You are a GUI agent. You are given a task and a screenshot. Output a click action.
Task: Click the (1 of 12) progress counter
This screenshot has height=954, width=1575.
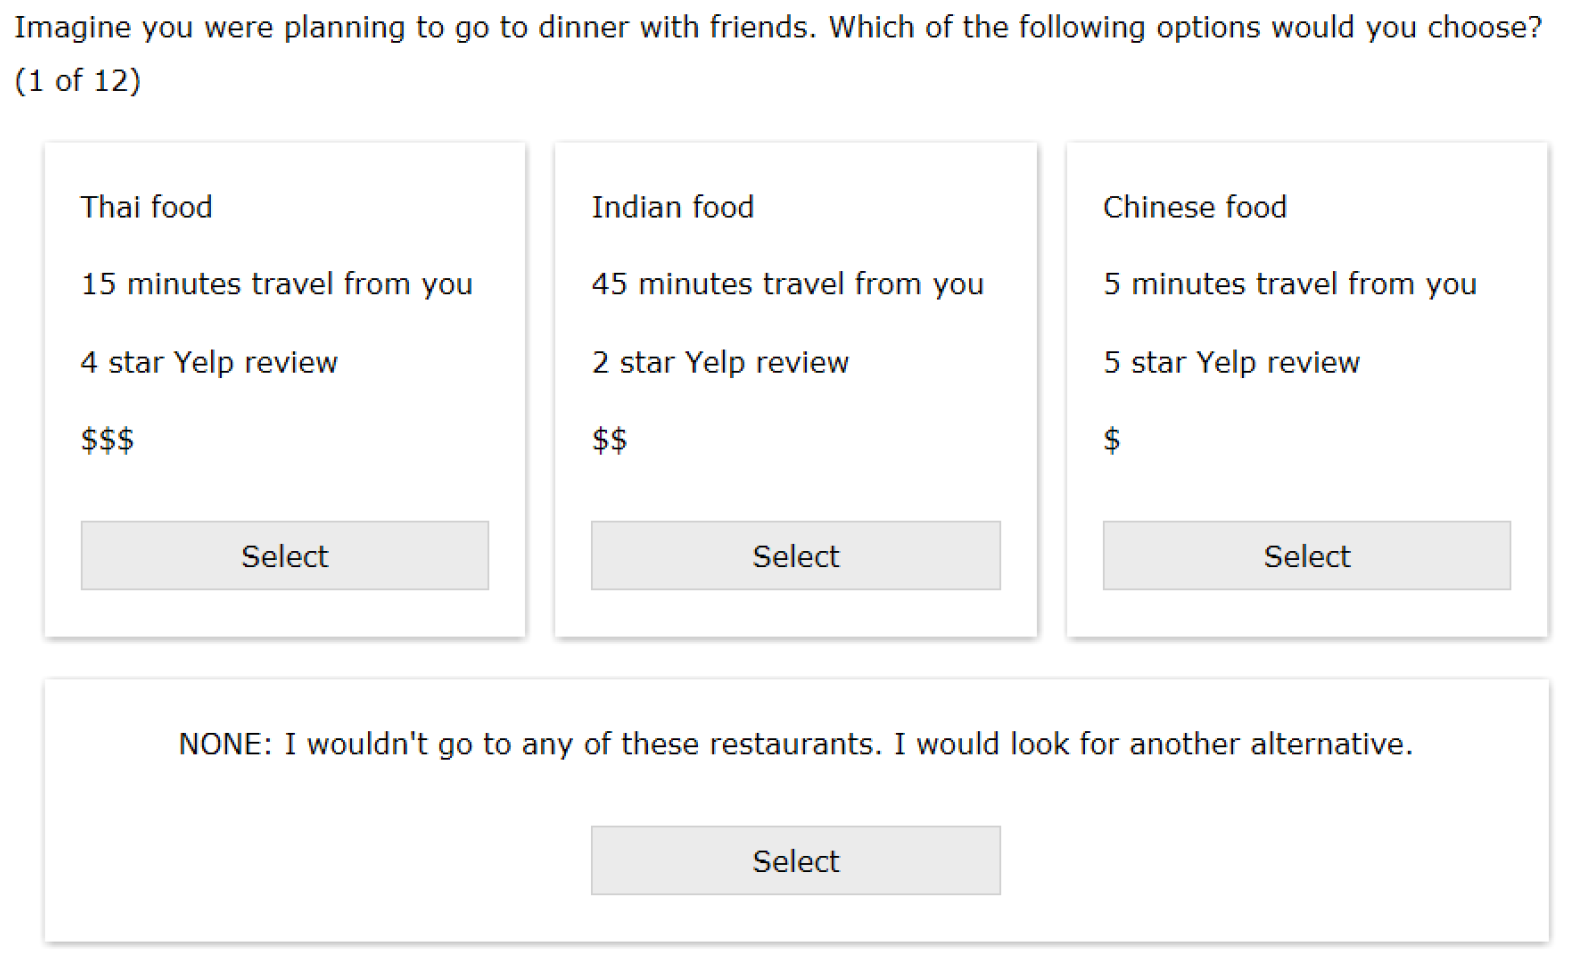78,80
